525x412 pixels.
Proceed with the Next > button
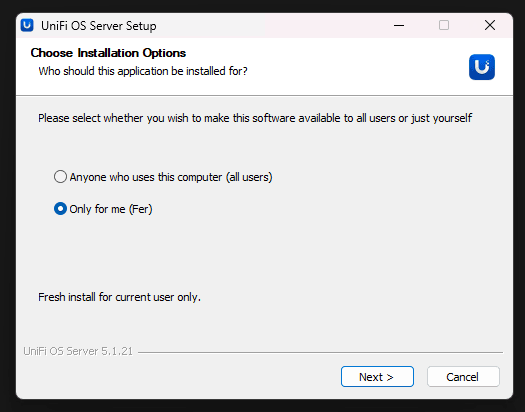tap(377, 377)
